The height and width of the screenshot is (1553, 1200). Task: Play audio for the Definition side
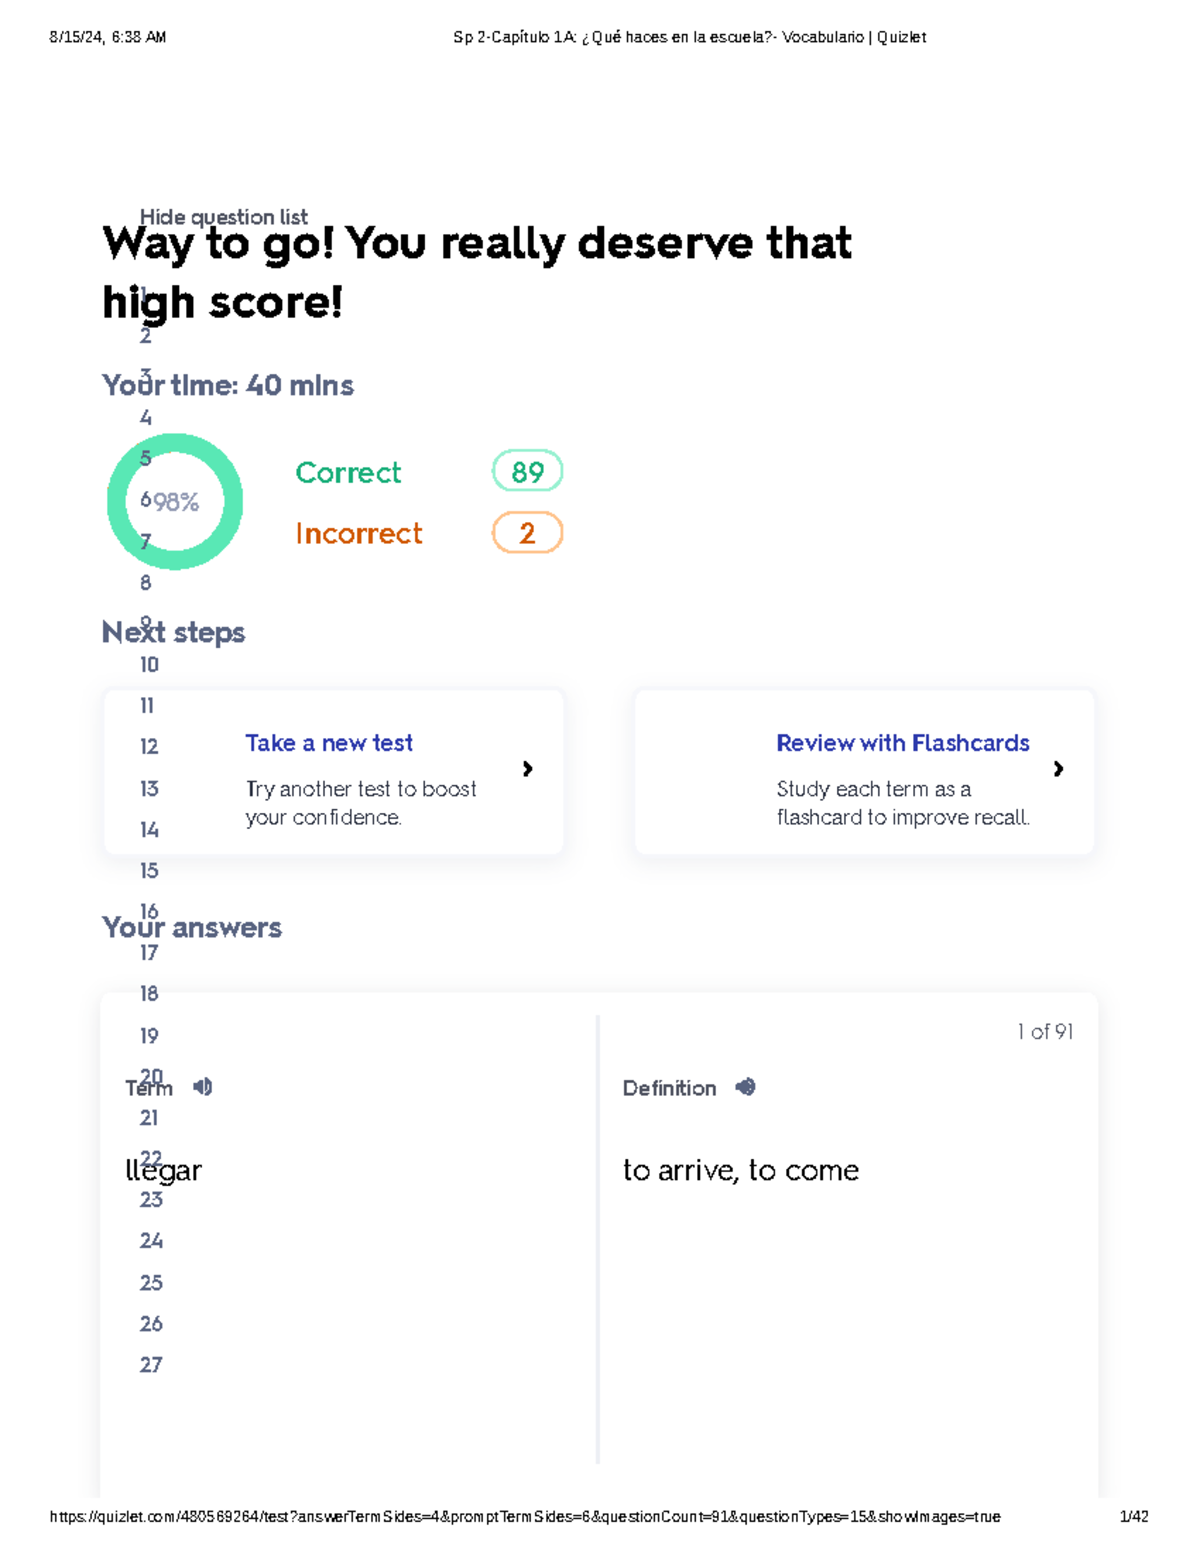coord(745,1087)
